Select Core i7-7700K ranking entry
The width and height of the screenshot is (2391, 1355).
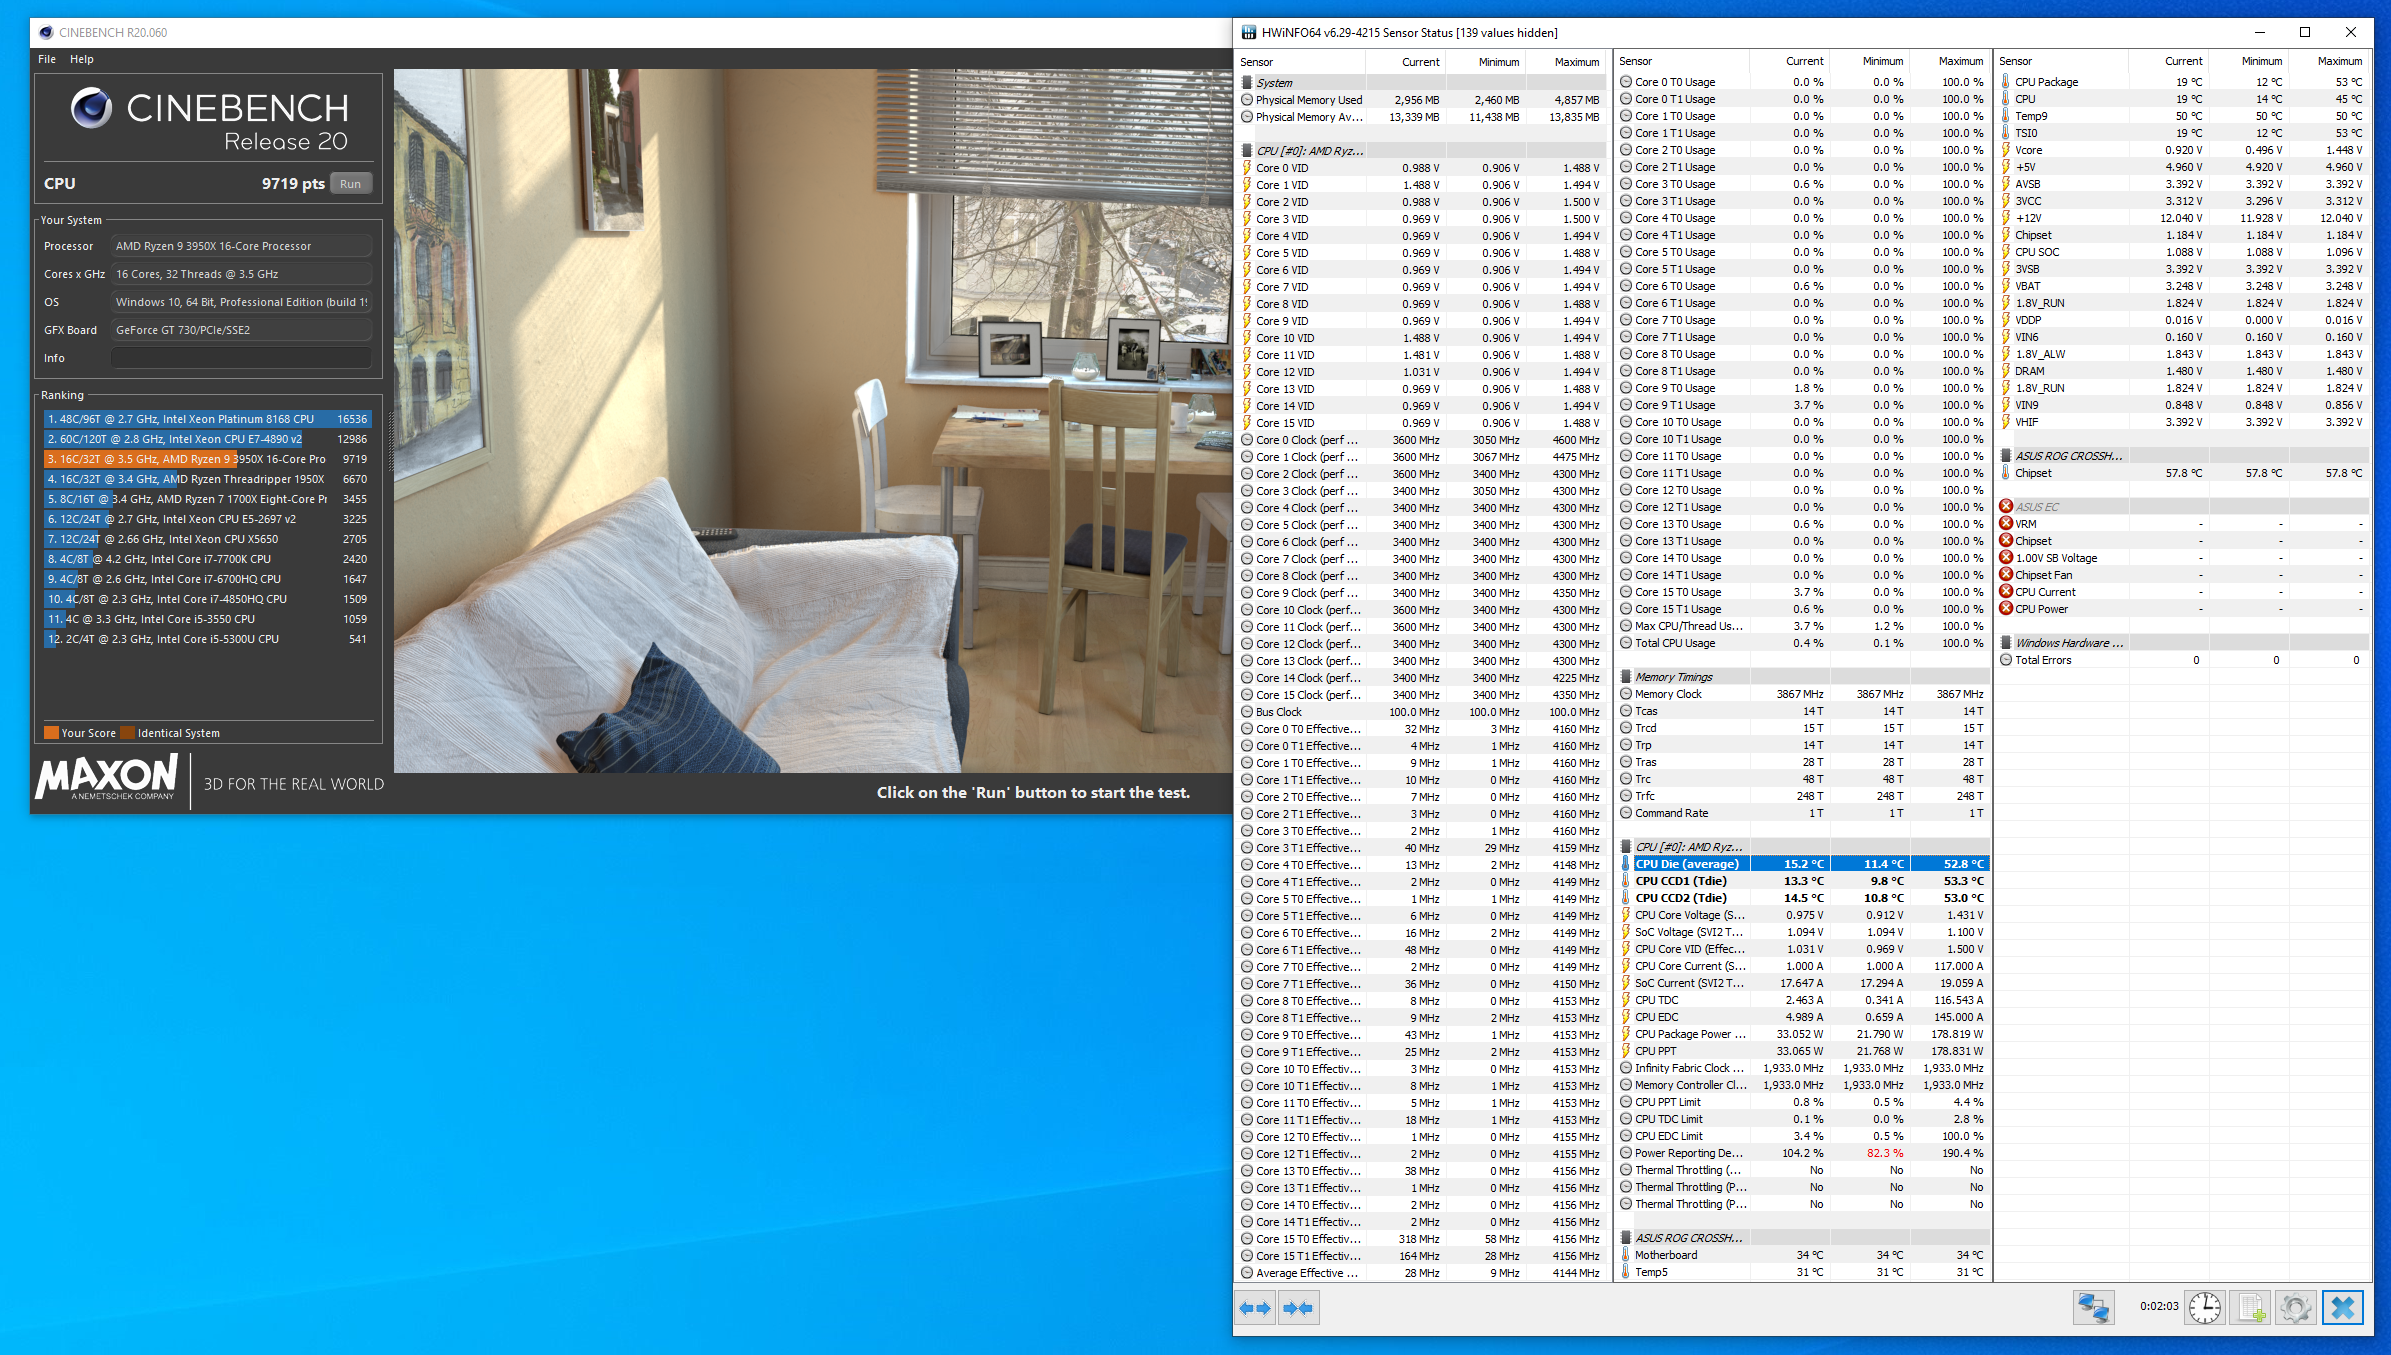(x=207, y=559)
